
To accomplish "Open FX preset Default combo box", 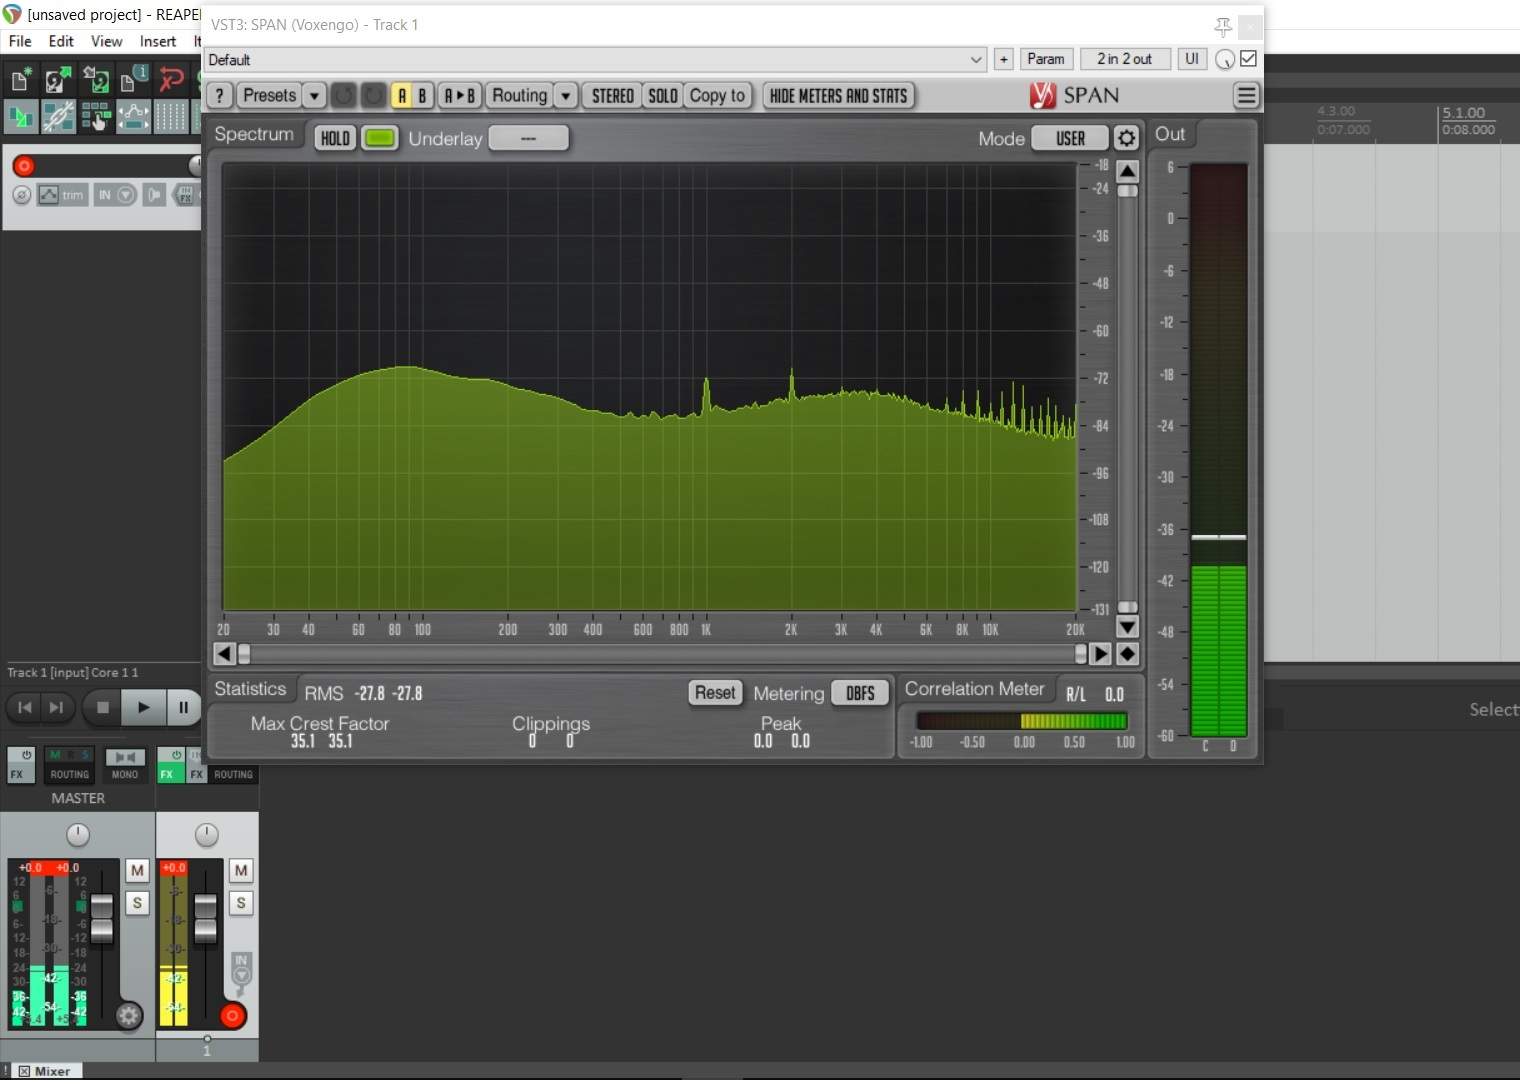I will point(595,60).
